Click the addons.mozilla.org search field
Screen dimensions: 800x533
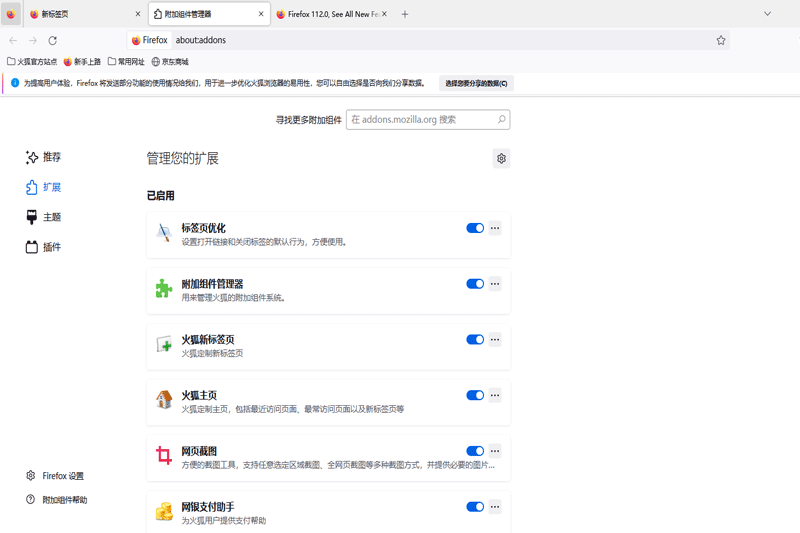click(x=420, y=120)
